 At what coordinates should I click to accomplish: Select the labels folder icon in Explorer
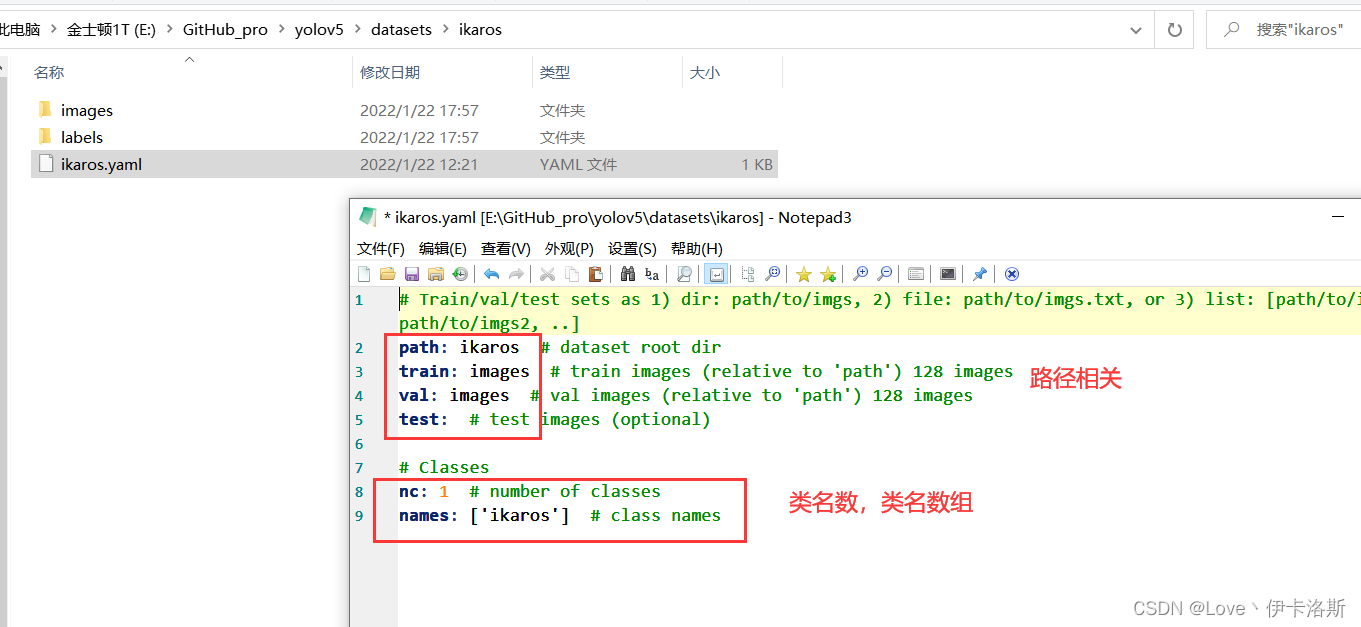45,137
